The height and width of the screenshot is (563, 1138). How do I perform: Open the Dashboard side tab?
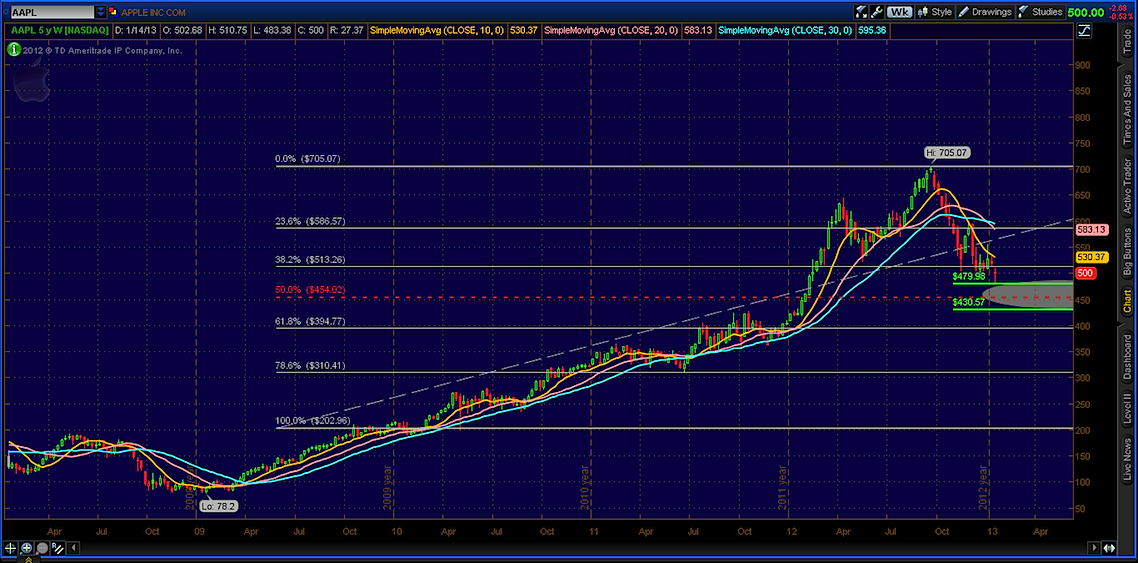1127,355
